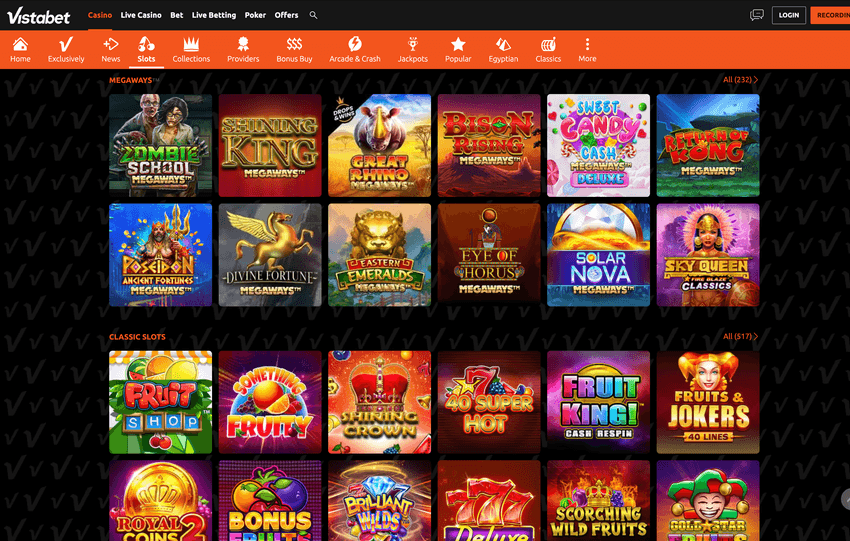Open the live chat icon

click(757, 15)
